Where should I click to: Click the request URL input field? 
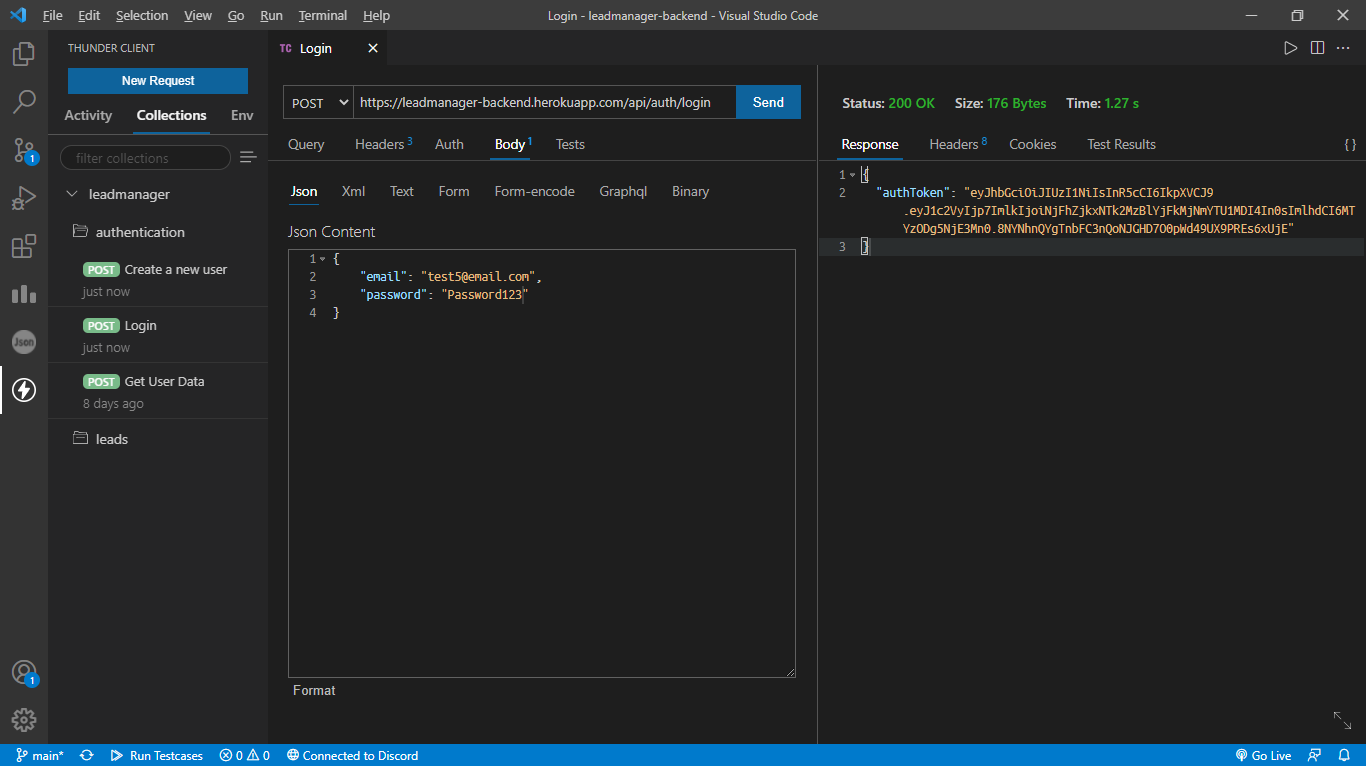point(545,102)
